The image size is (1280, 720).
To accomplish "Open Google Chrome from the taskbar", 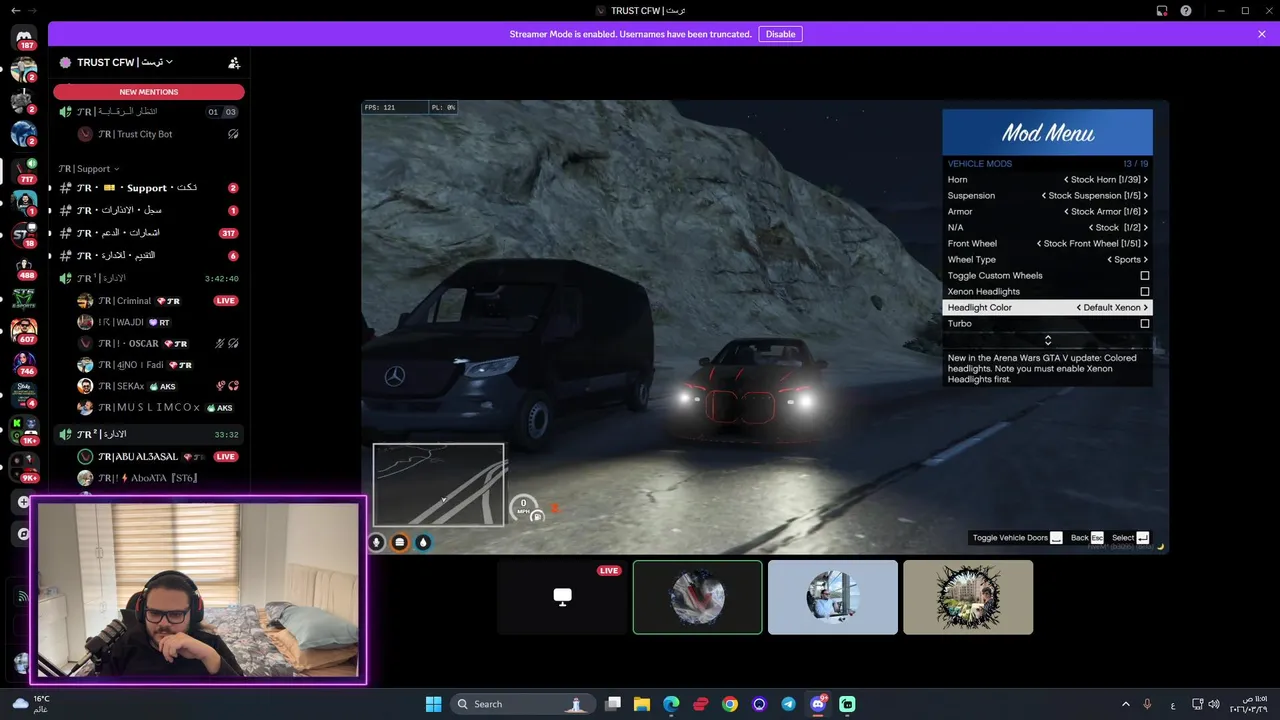I will point(730,704).
